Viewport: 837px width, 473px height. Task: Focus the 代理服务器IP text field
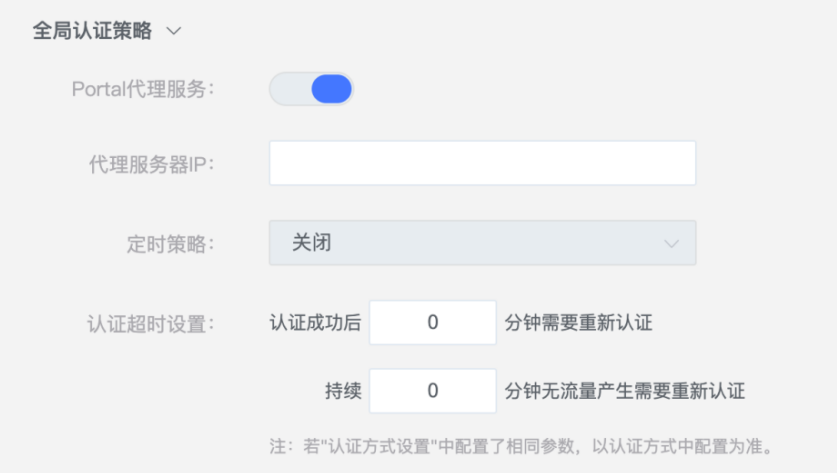(x=483, y=163)
